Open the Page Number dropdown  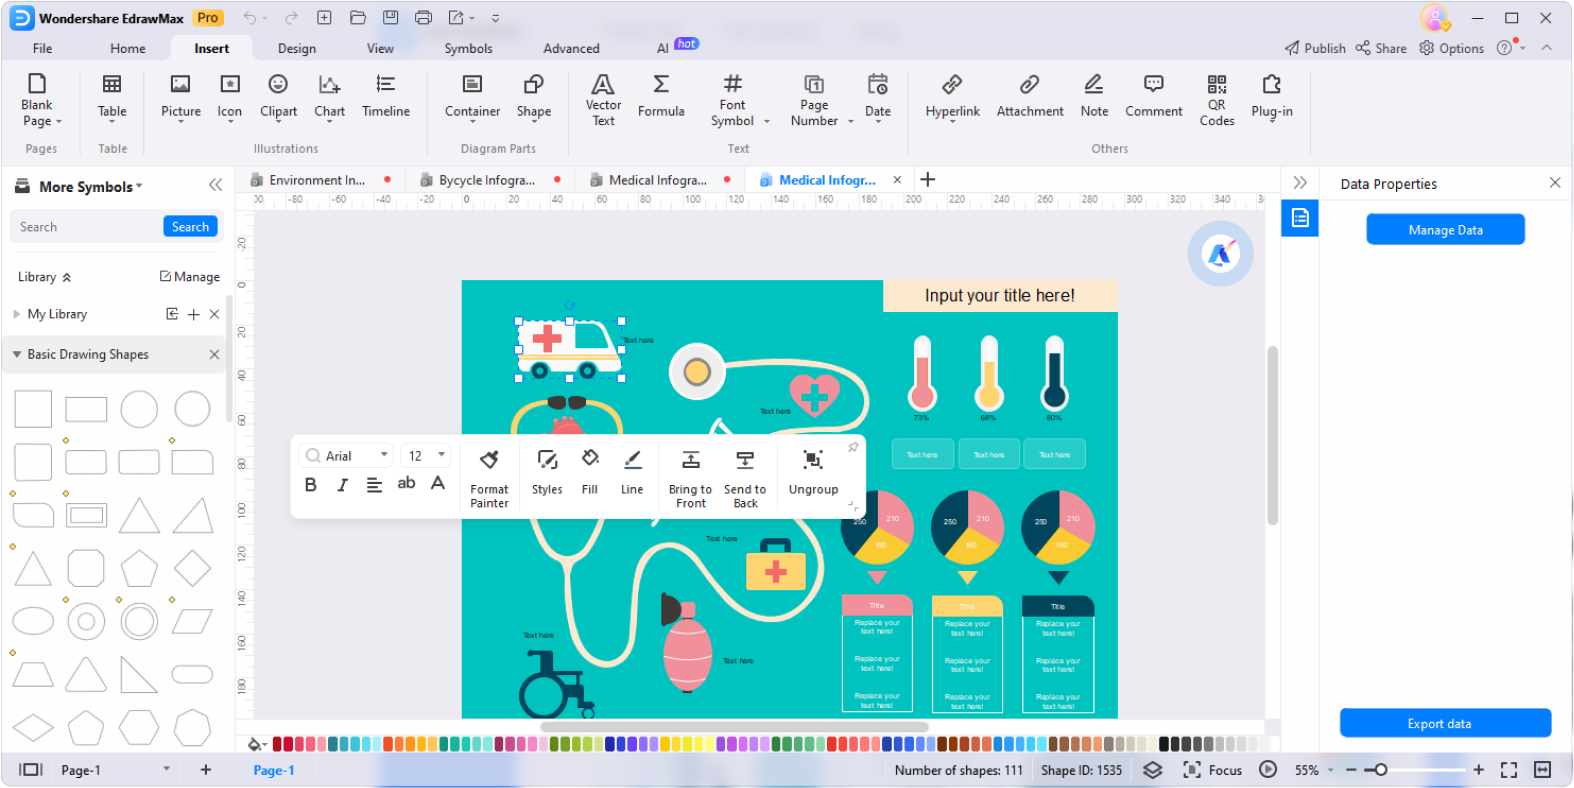(x=851, y=122)
